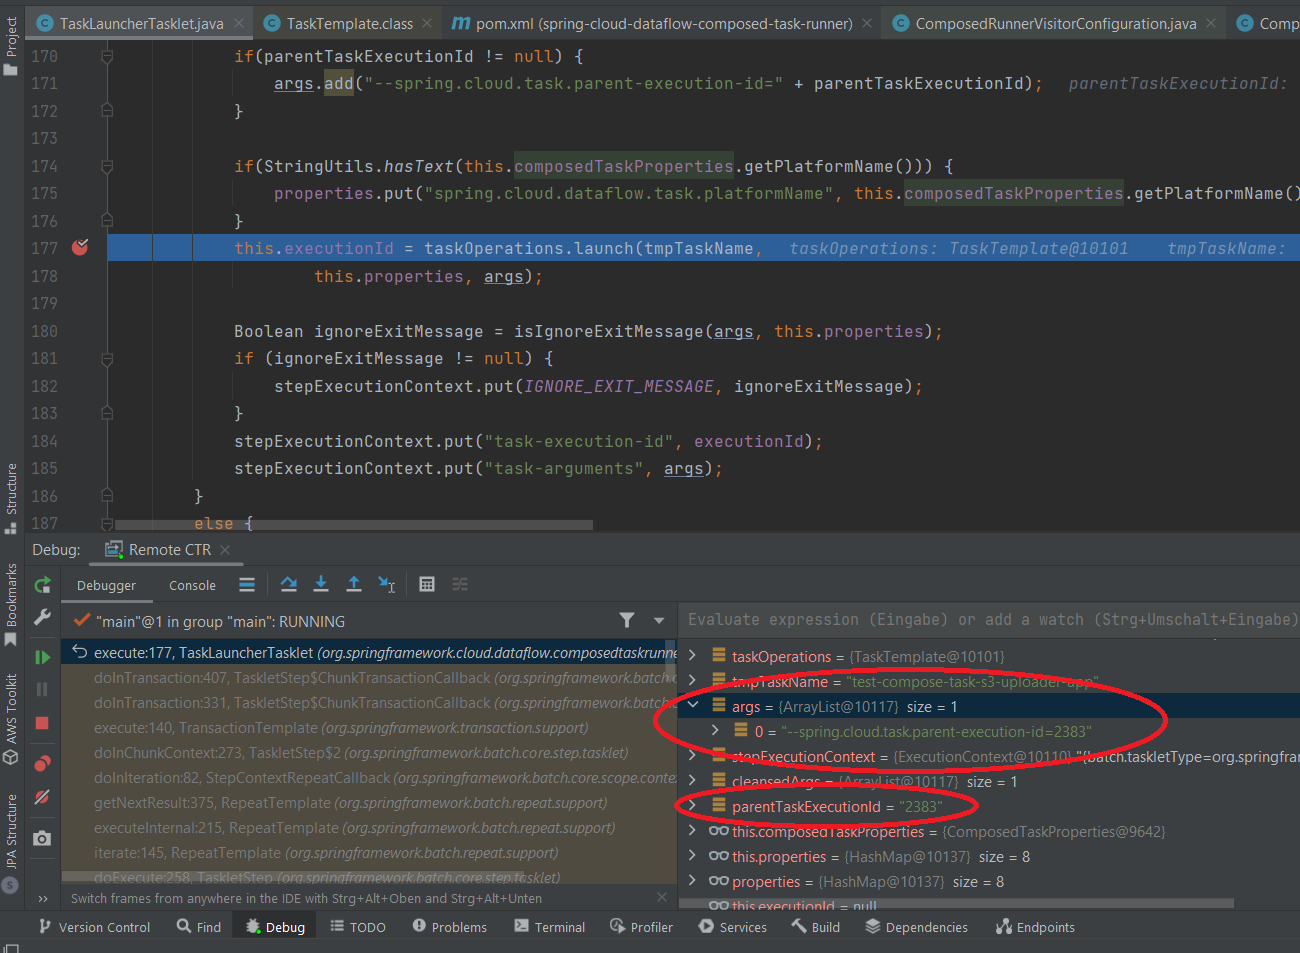Open AWS Toolkit side panel
1300x953 pixels.
click(x=11, y=719)
